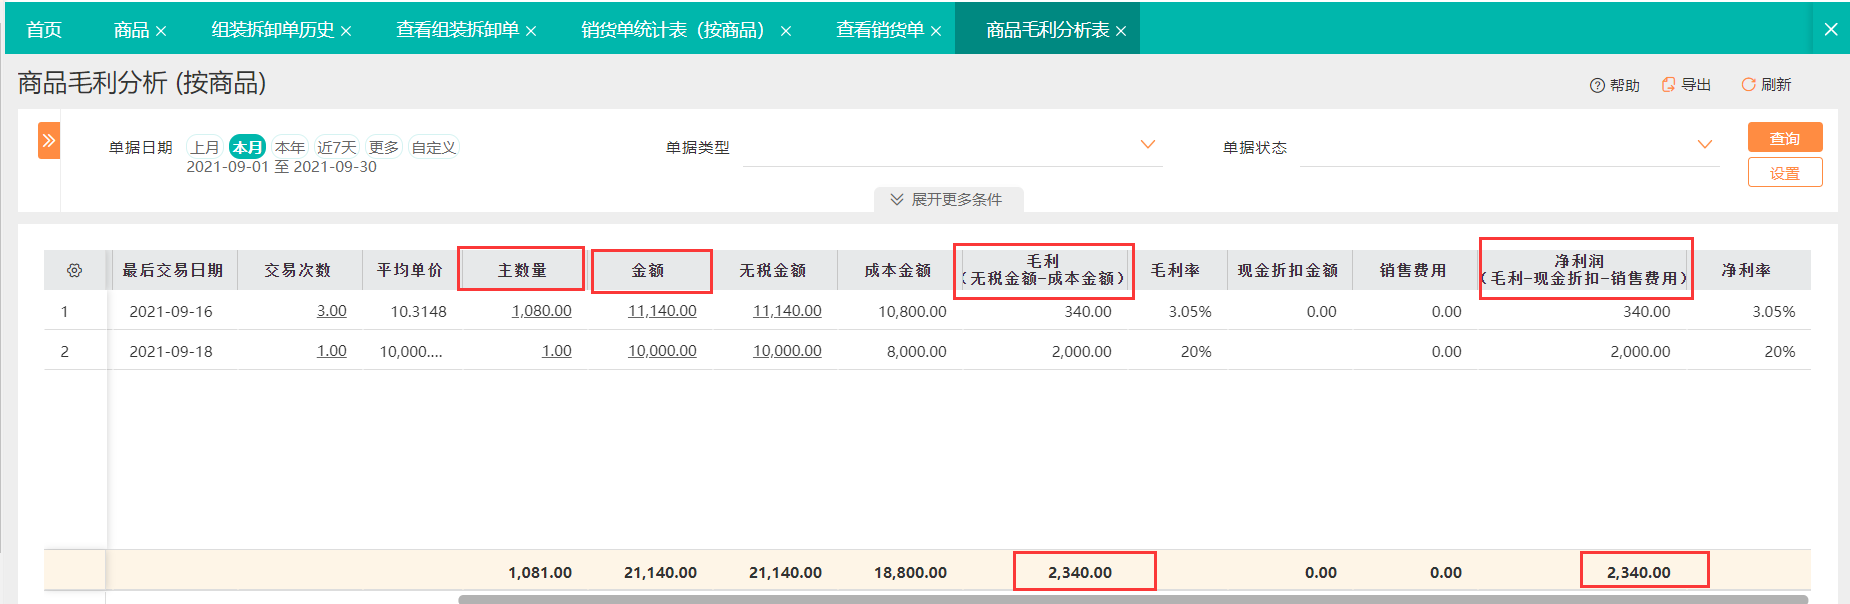Close the 组装拆卸单历史 tab X icon
The height and width of the screenshot is (604, 1850).
[346, 31]
